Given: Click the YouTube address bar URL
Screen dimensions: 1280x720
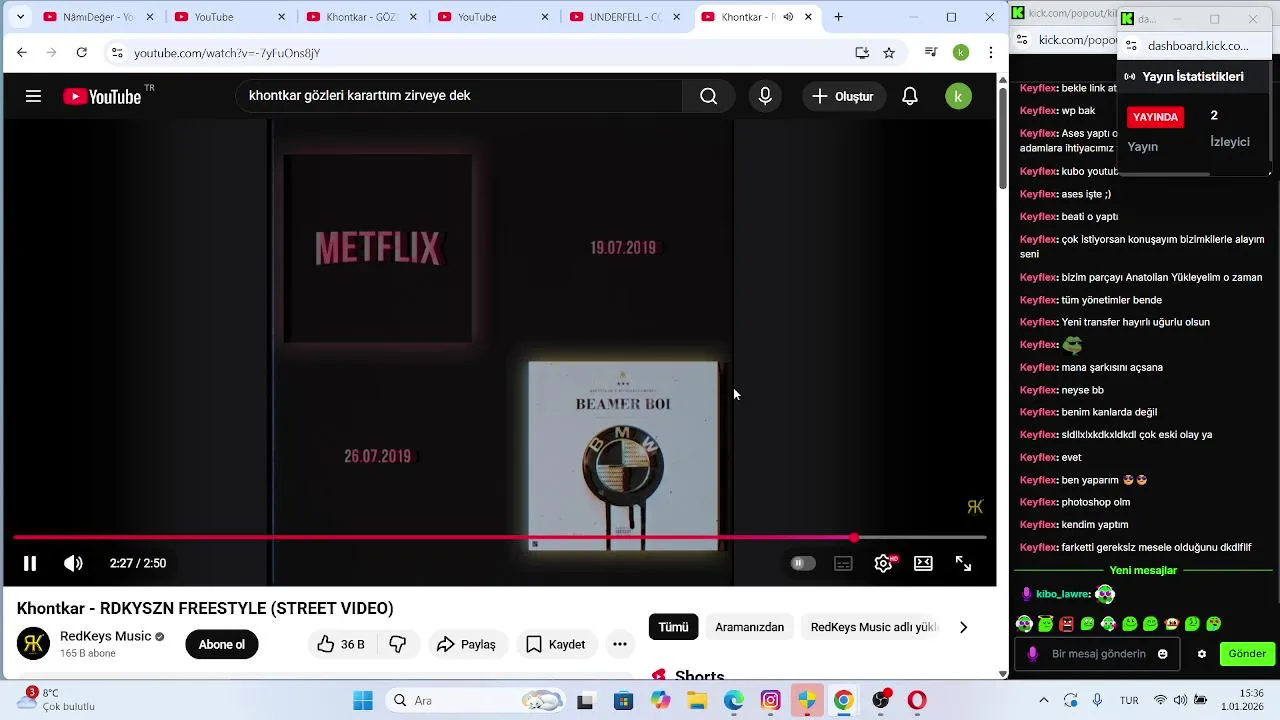Looking at the screenshot, I should pyautogui.click(x=227, y=53).
